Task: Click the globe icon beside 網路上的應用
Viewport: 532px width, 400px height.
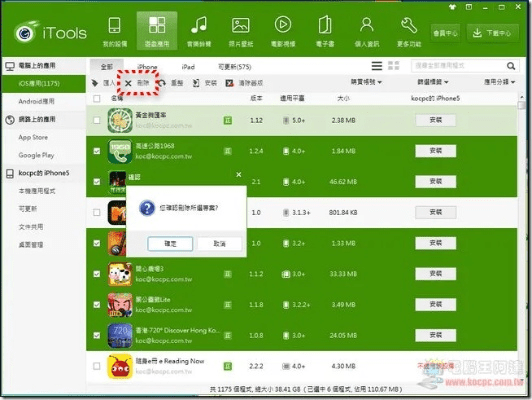Action: point(10,119)
